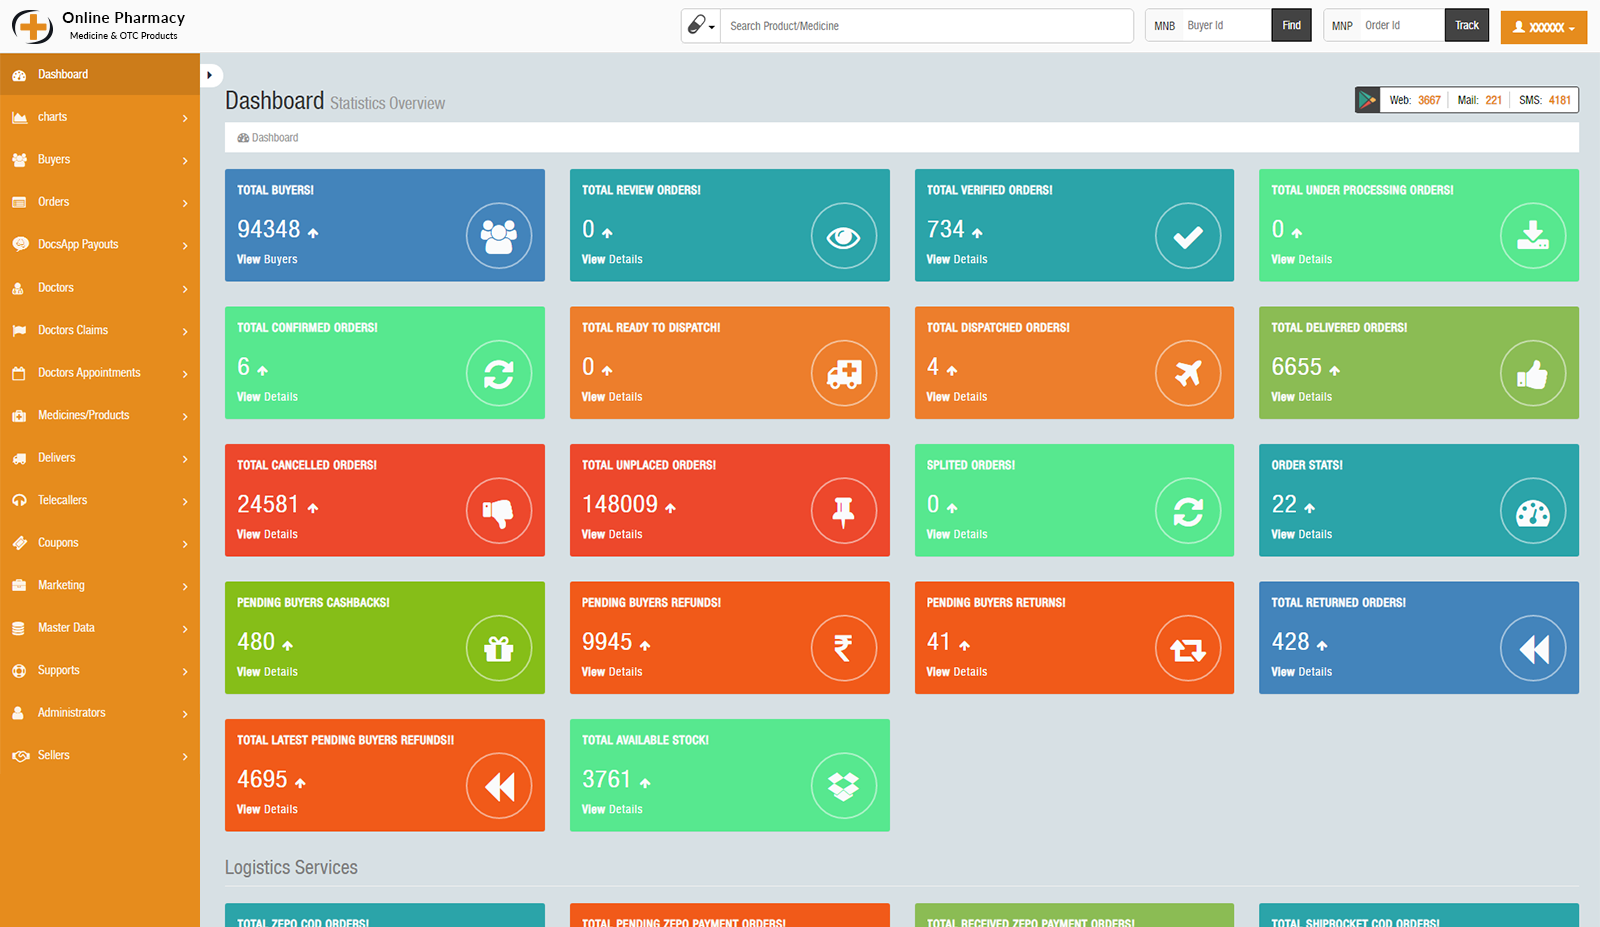Click the Order Id input field
Screen dimensions: 1600x927
[1402, 26]
